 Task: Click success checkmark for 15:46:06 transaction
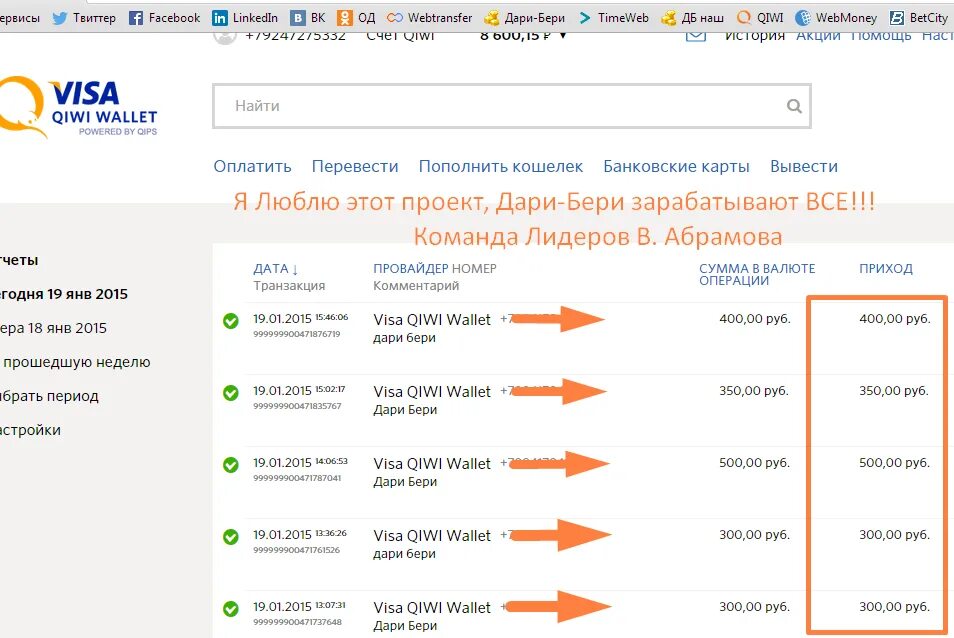point(231,321)
